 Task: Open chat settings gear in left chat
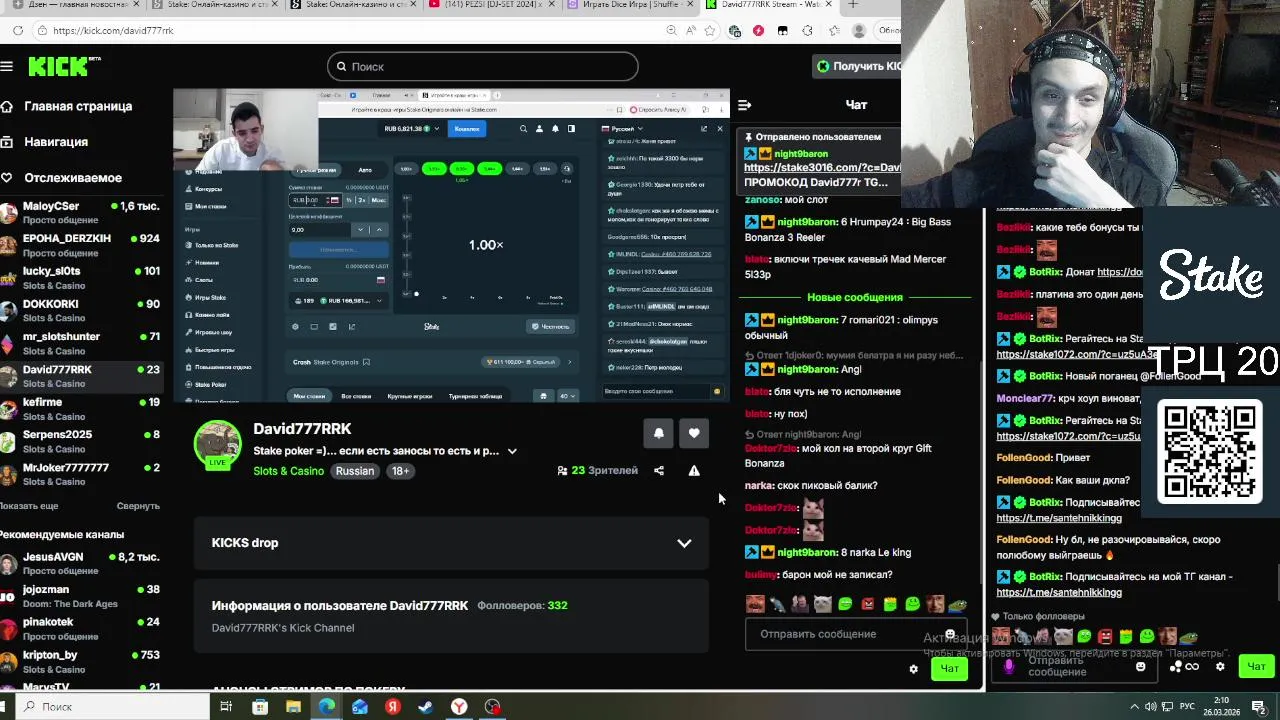[913, 669]
